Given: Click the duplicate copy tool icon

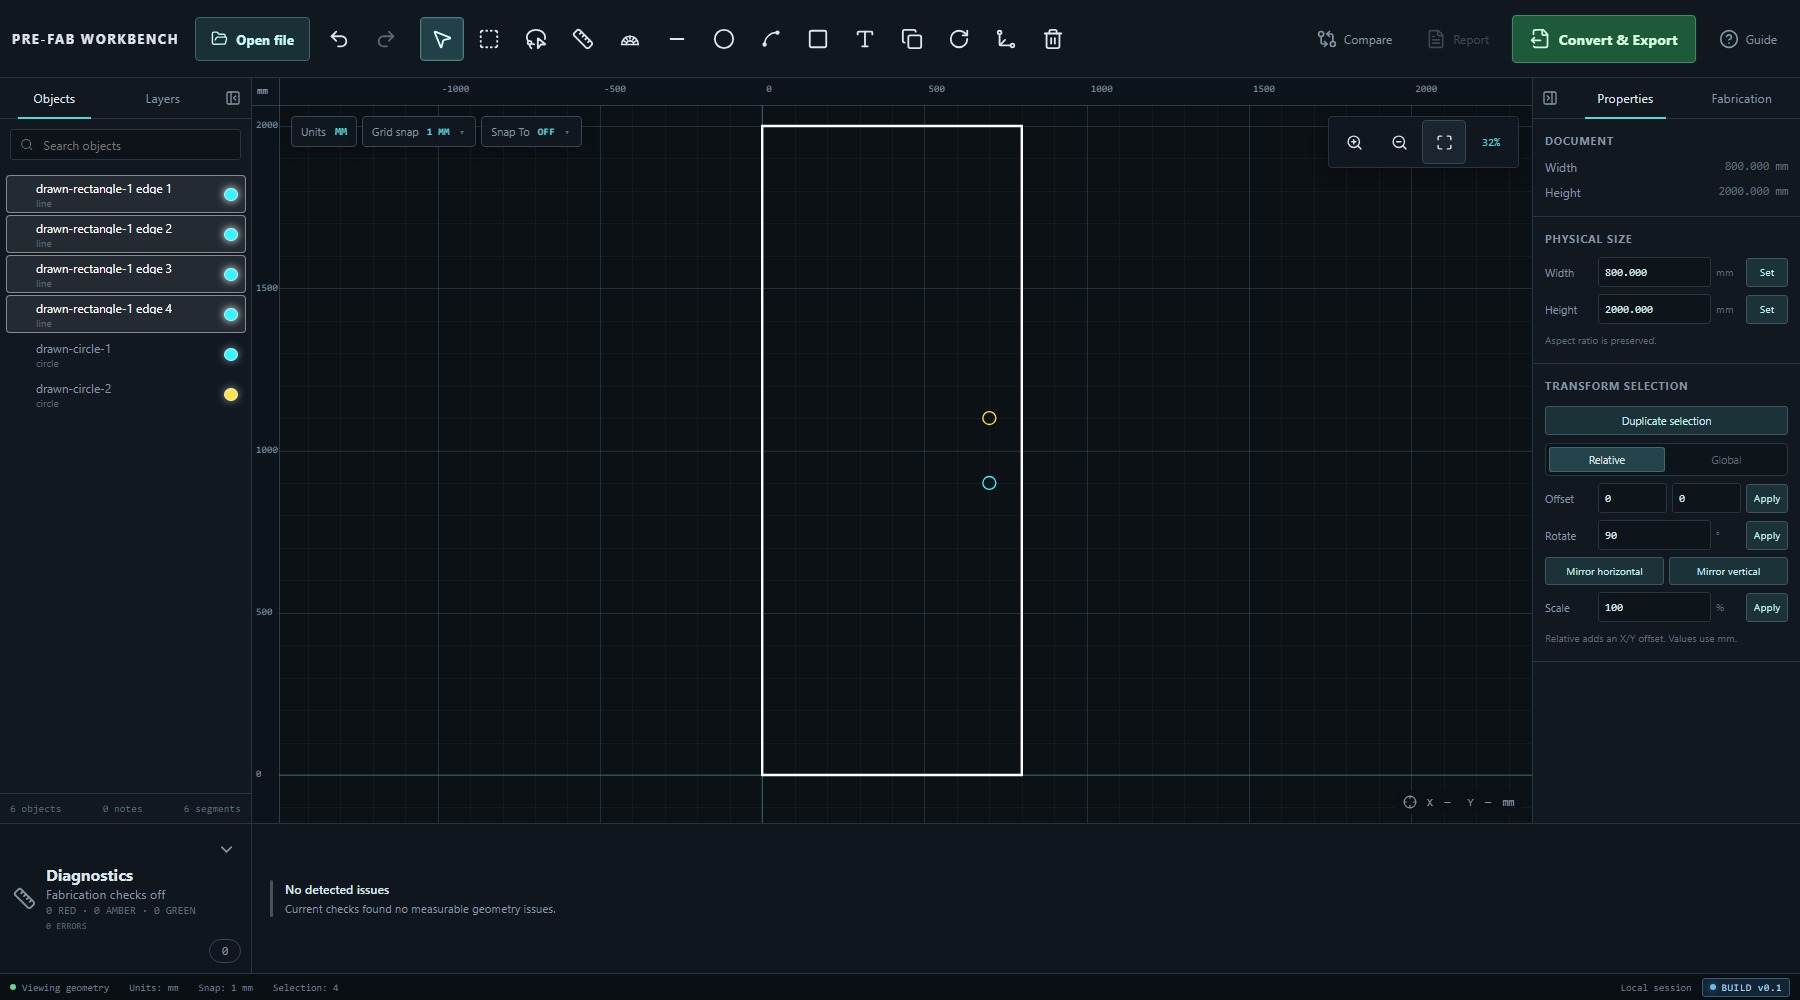Looking at the screenshot, I should coord(912,40).
